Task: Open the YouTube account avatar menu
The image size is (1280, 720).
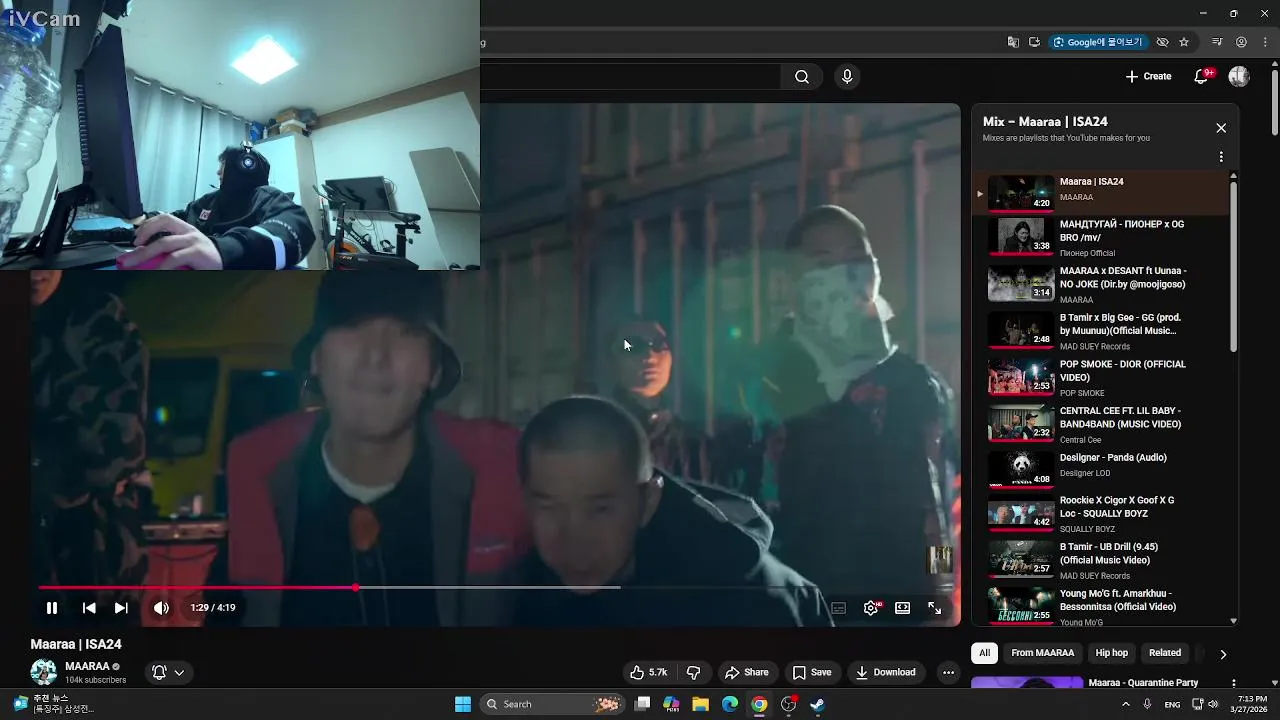Action: pyautogui.click(x=1239, y=76)
